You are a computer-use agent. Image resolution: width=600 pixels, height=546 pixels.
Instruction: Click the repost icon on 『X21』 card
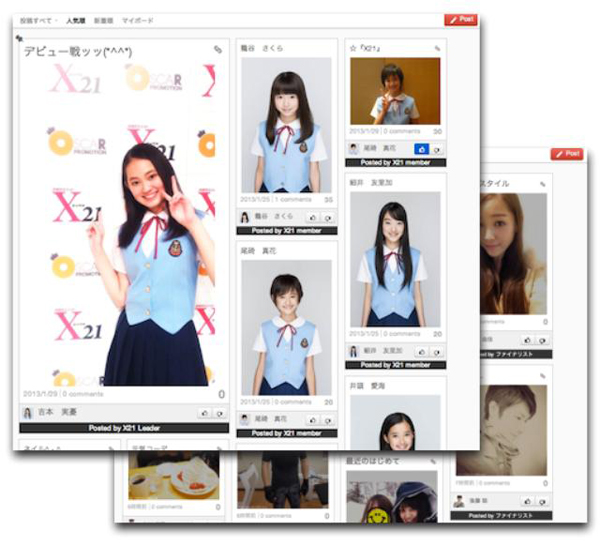pyautogui.click(x=437, y=148)
